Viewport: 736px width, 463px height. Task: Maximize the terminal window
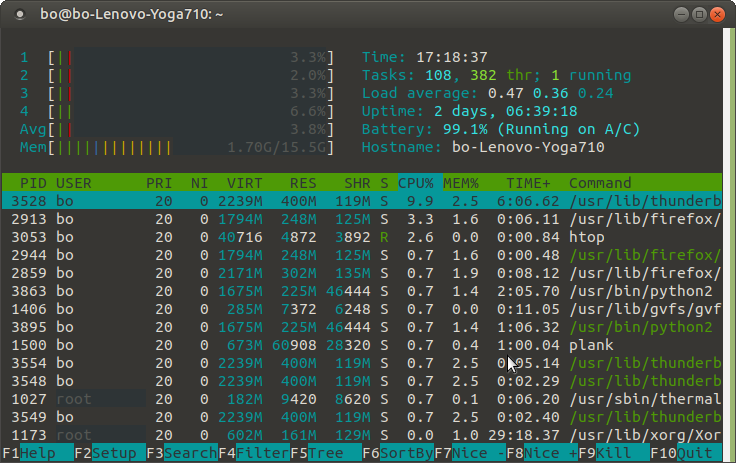(x=699, y=15)
